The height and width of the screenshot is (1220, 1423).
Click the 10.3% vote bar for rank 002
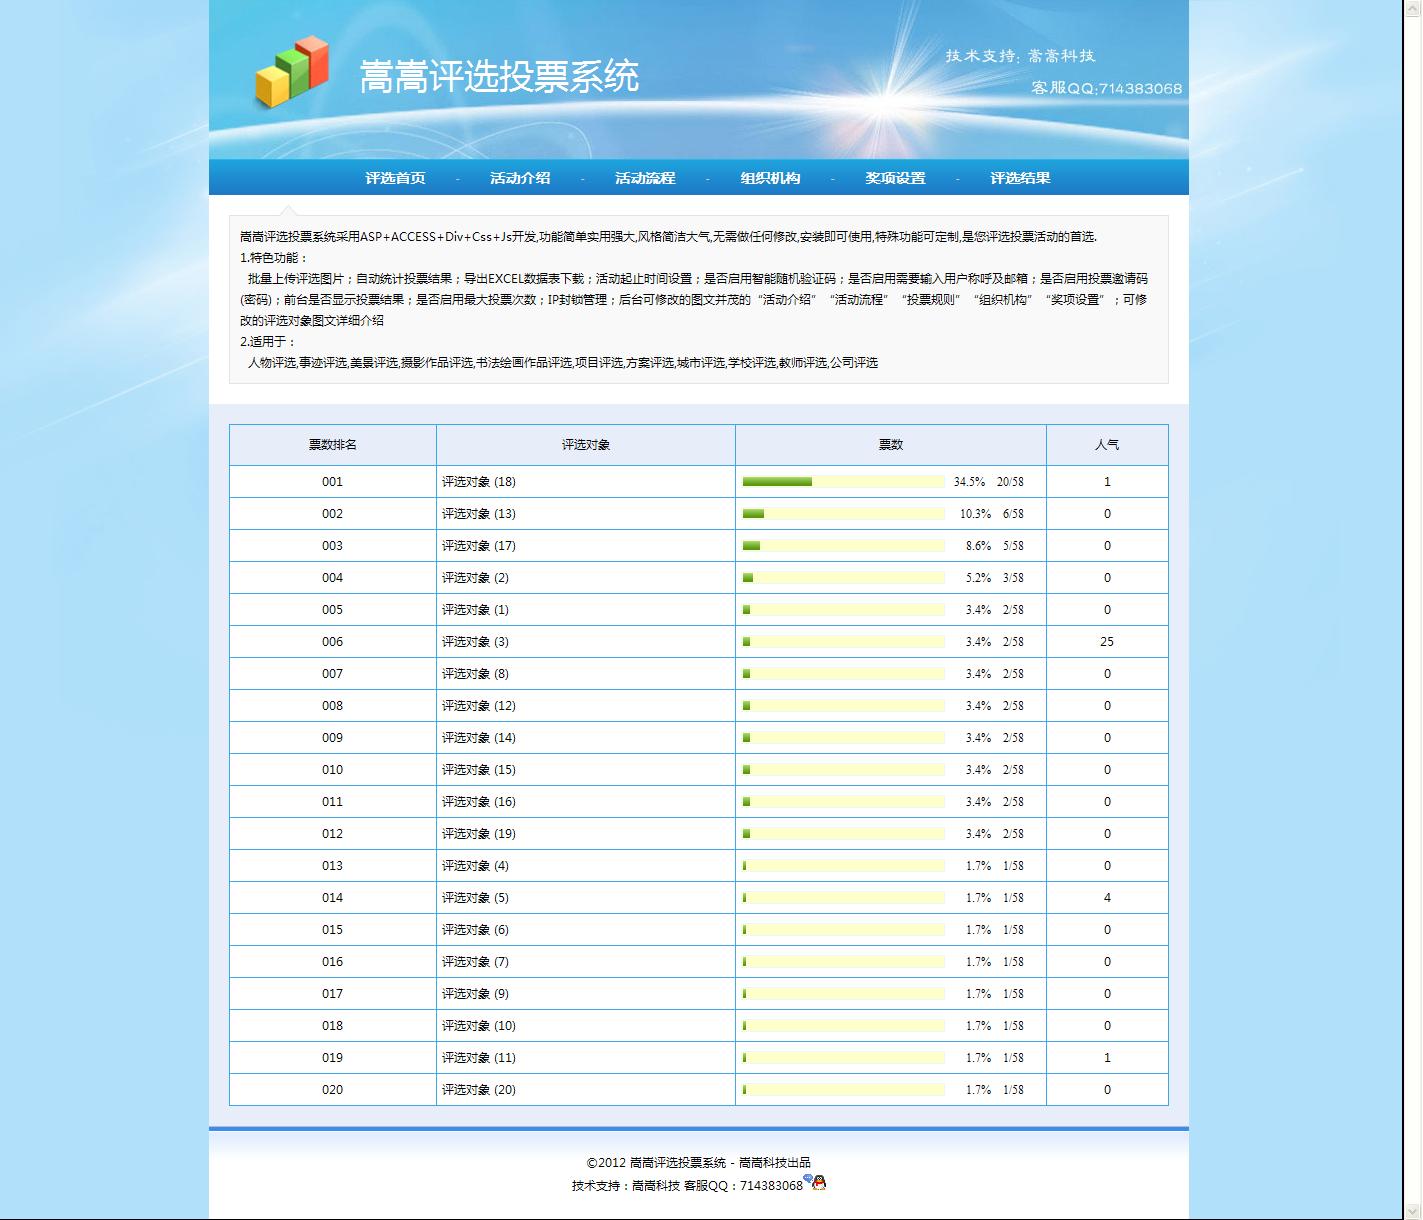(843, 514)
